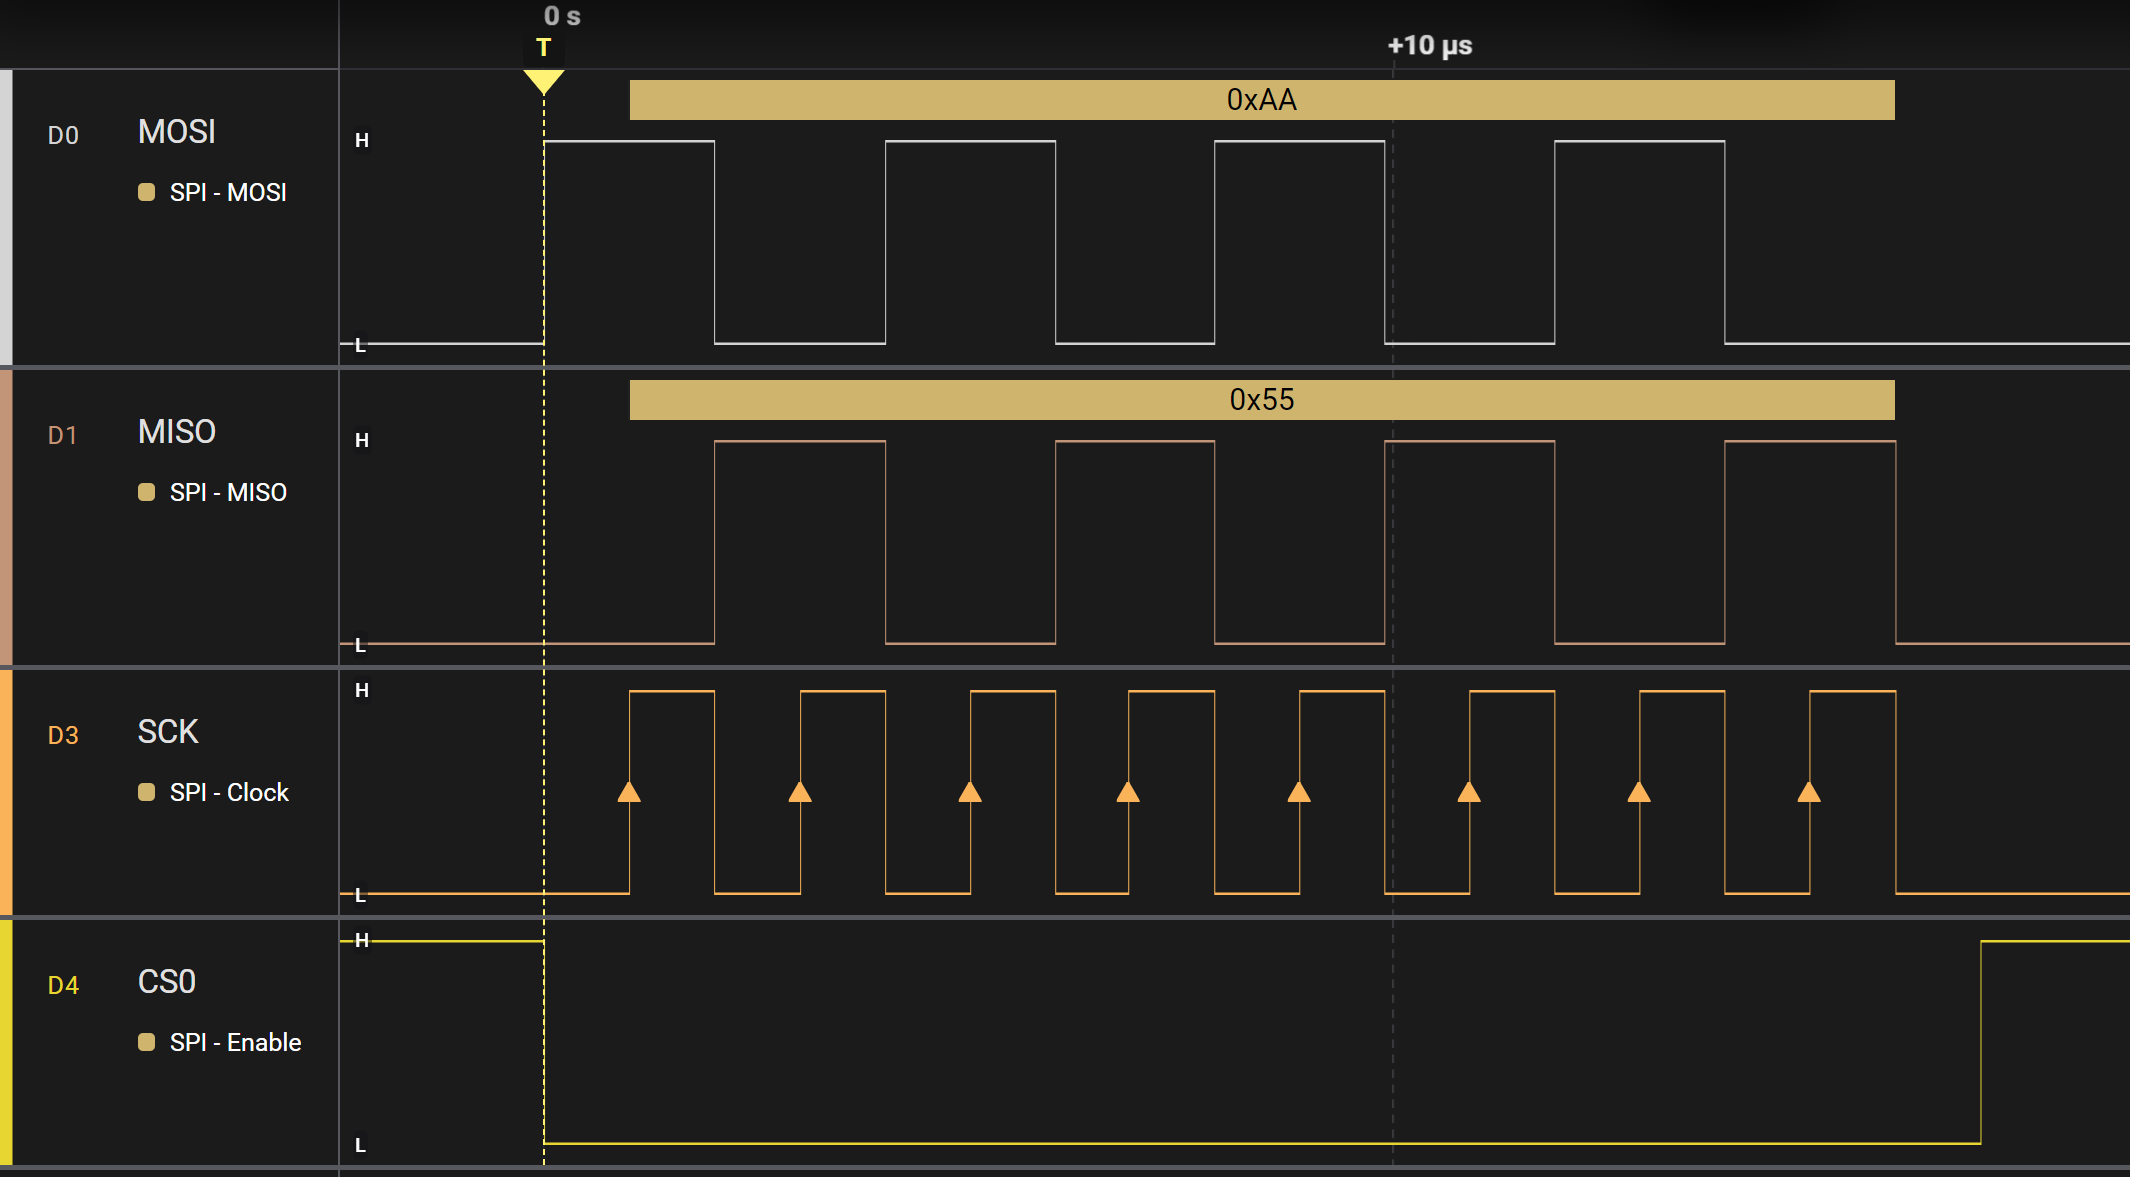Click the 0x55 data bubble on MISO
This screenshot has height=1177, width=2130.
coord(1261,399)
